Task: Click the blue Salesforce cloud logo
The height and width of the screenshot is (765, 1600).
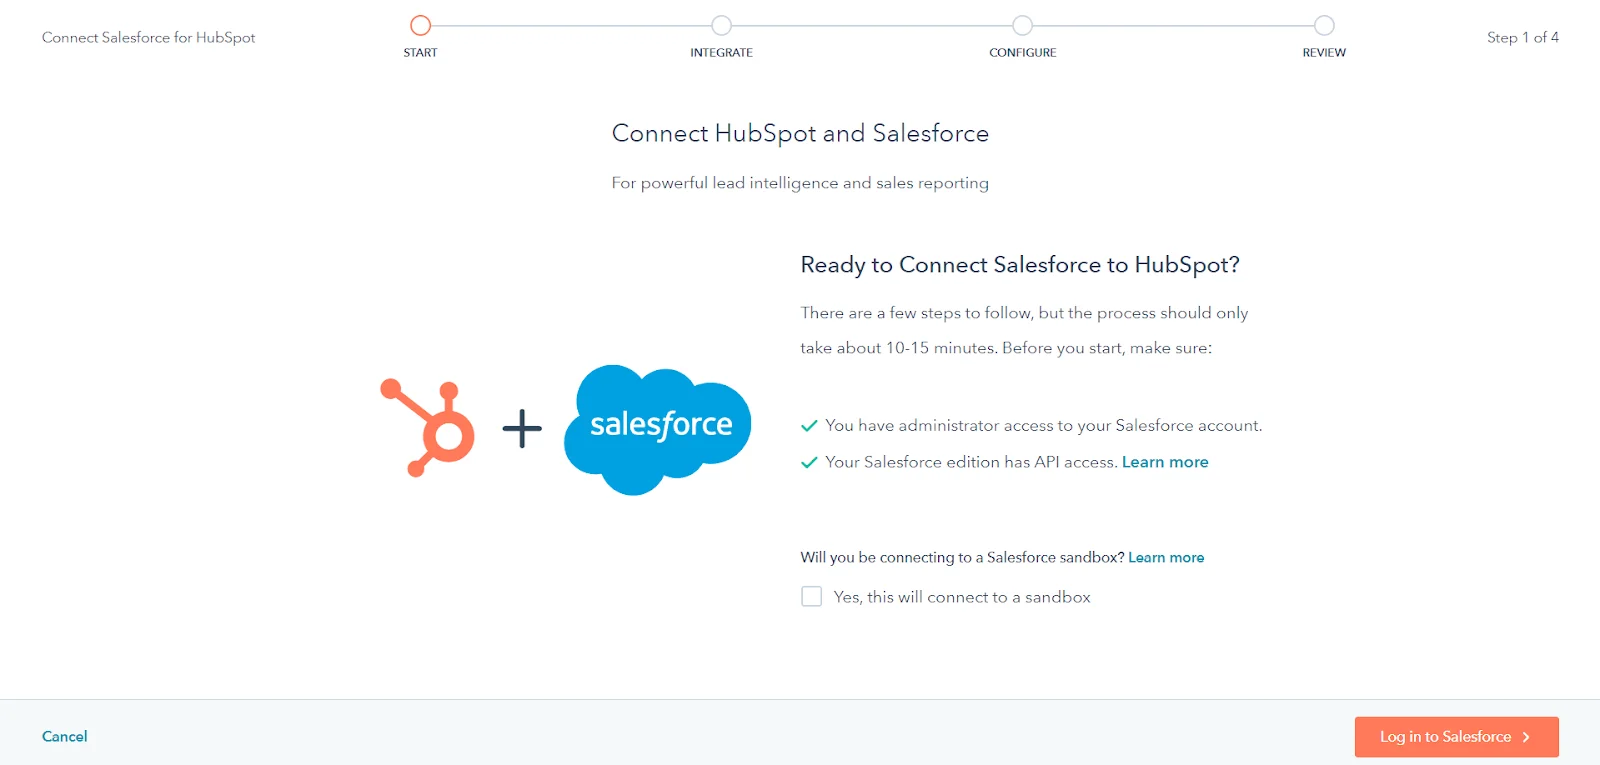Action: pos(656,426)
